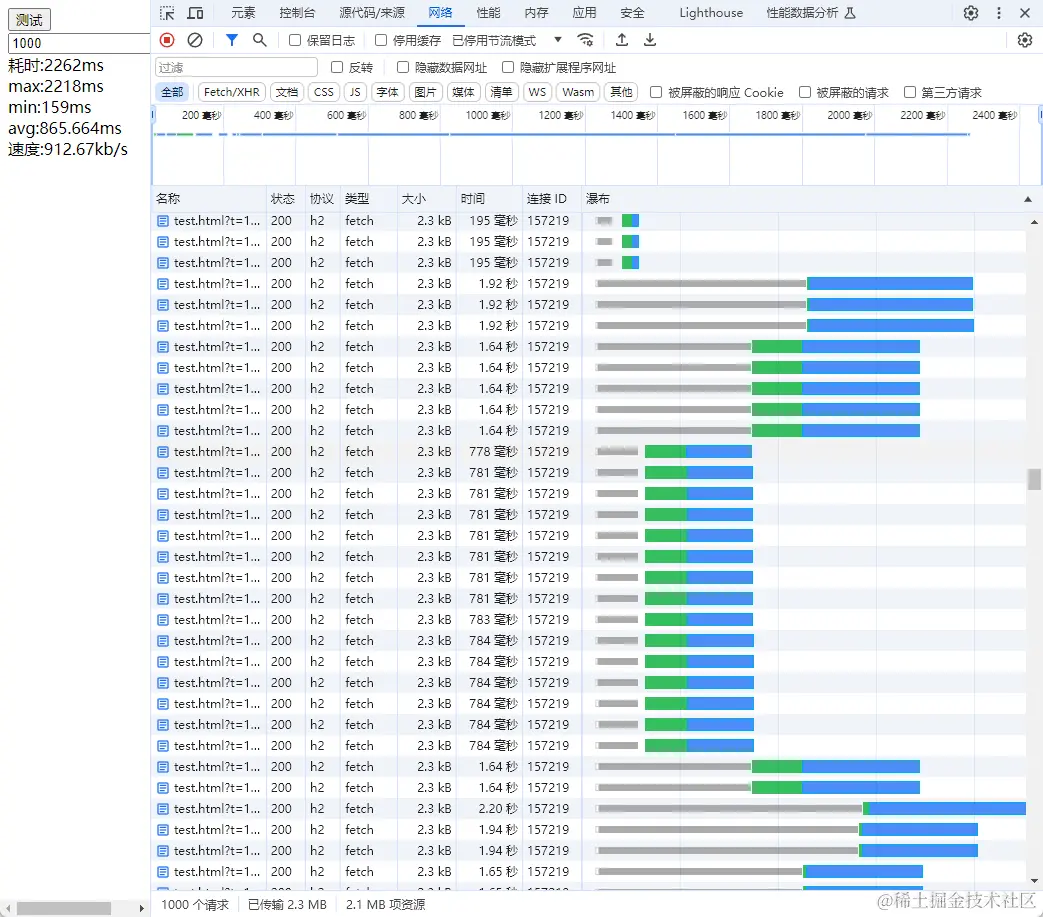Clear the network log
The image size is (1043, 917).
pyautogui.click(x=195, y=40)
